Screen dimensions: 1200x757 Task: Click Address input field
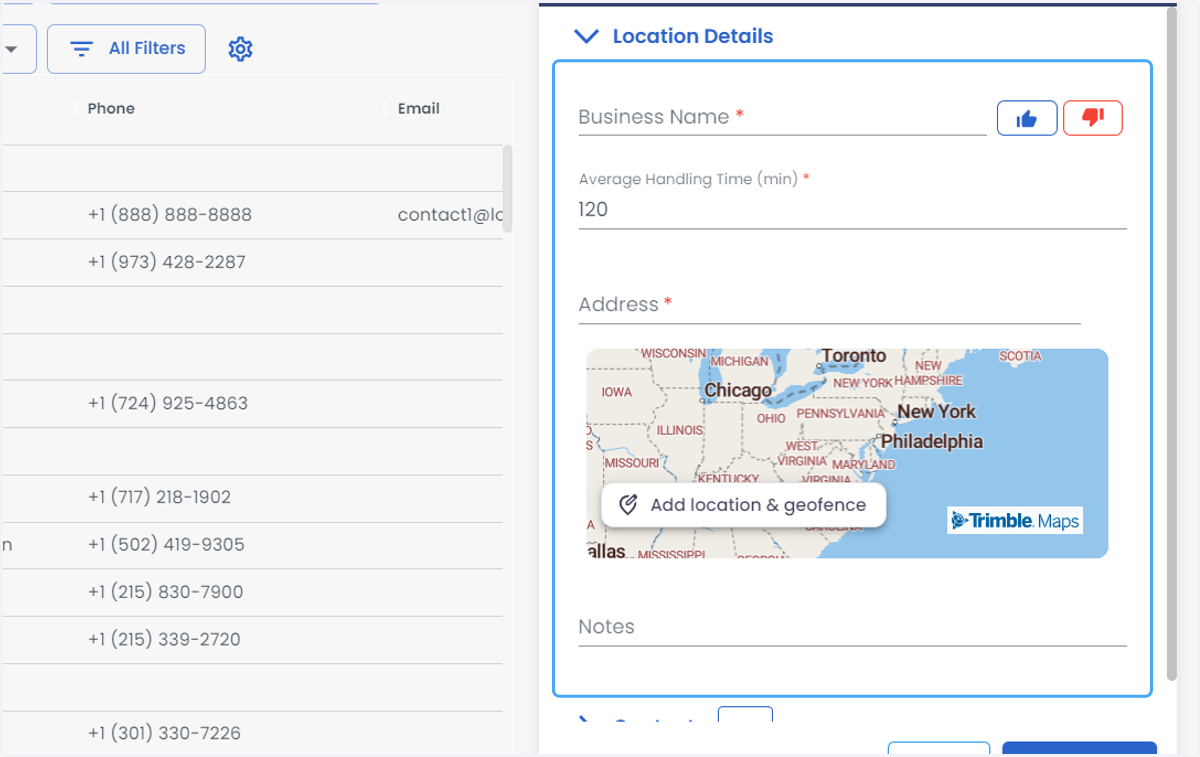click(x=829, y=305)
